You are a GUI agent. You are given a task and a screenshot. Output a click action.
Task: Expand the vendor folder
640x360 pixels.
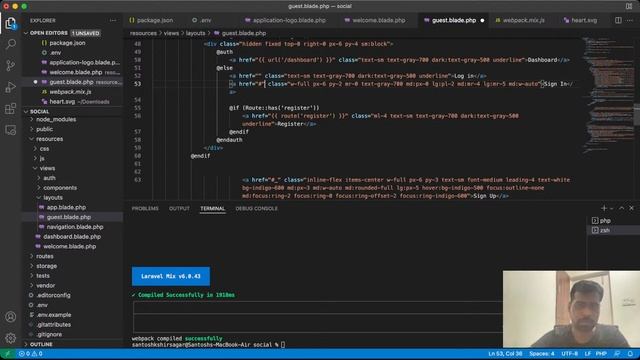coord(45,286)
